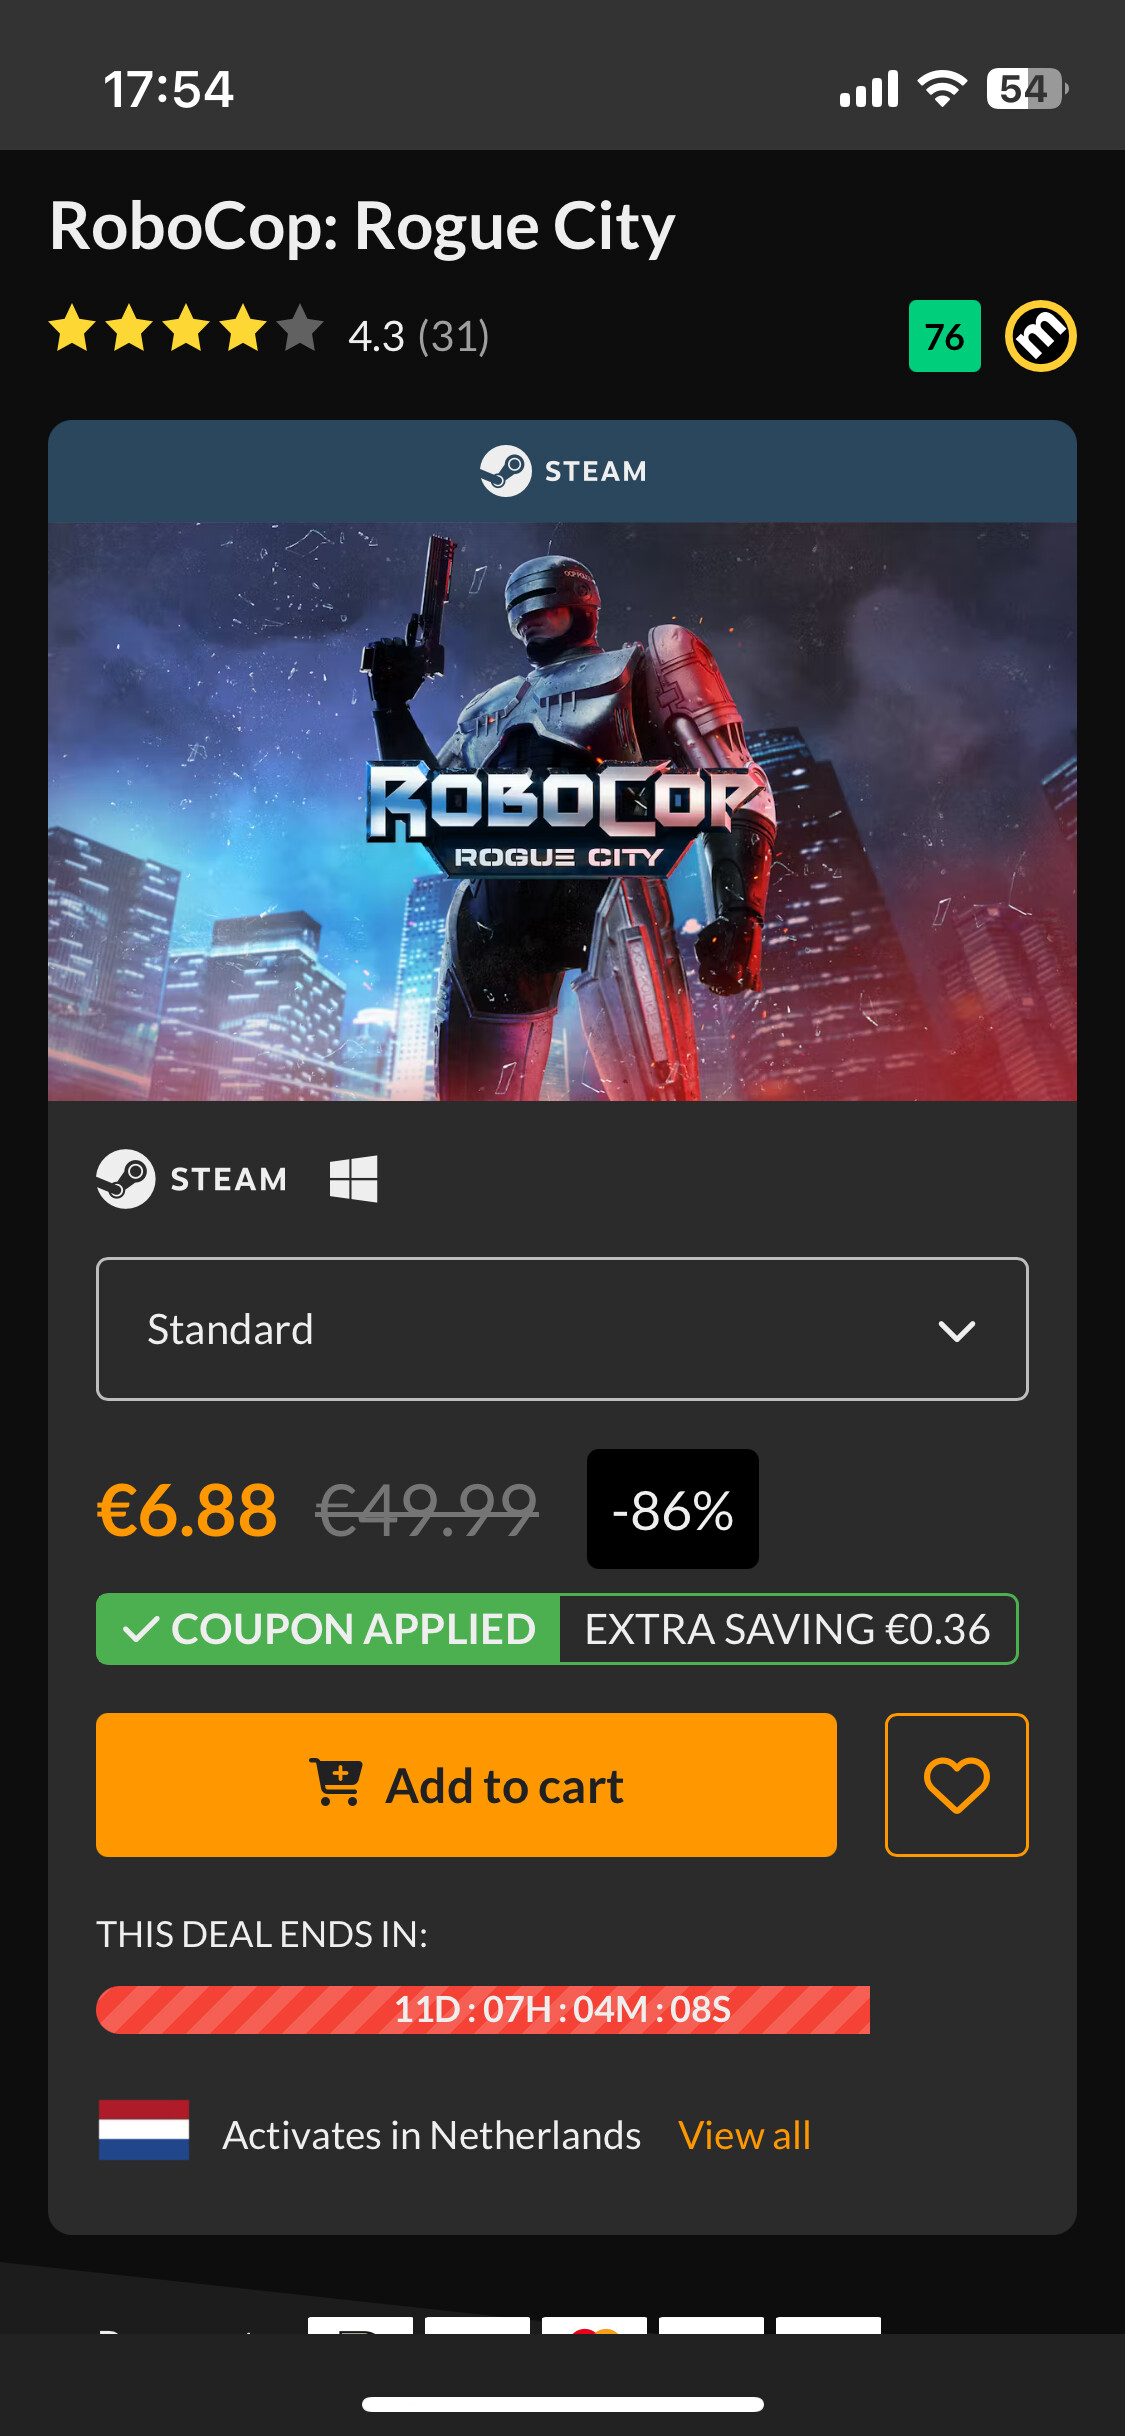Tap the Netherlands flag icon
Screen dimensions: 1125x2436
(144, 2130)
